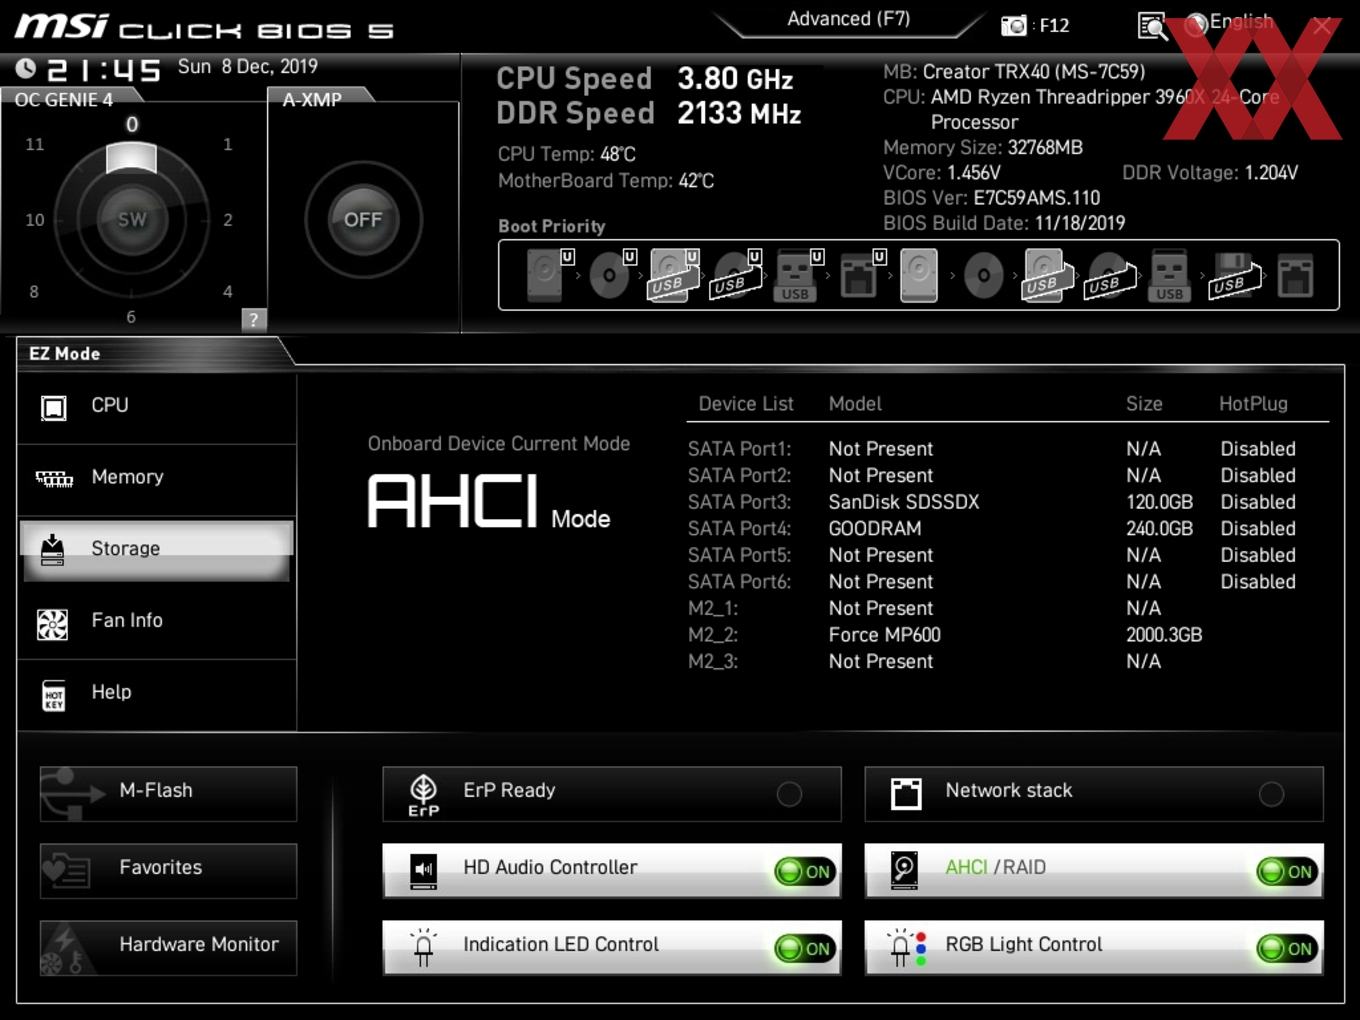Select the USB floppy boot device icon
1360x1020 pixels.
1235,275
